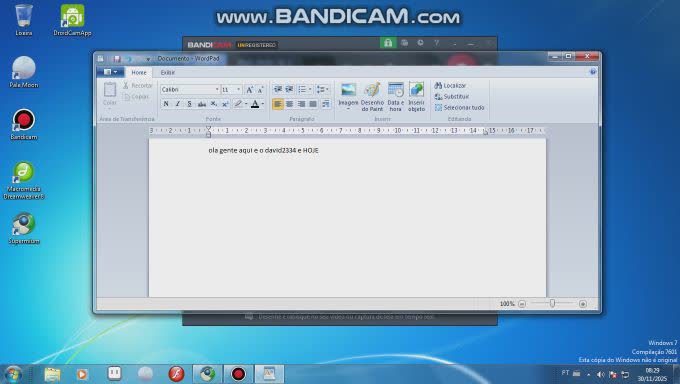The width and height of the screenshot is (680, 384).
Task: Open file explorer from taskbar
Action: 52,374
